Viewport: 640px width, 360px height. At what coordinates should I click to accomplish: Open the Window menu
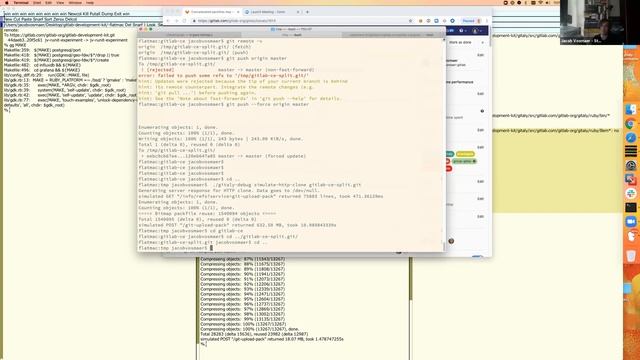tap(75, 2)
